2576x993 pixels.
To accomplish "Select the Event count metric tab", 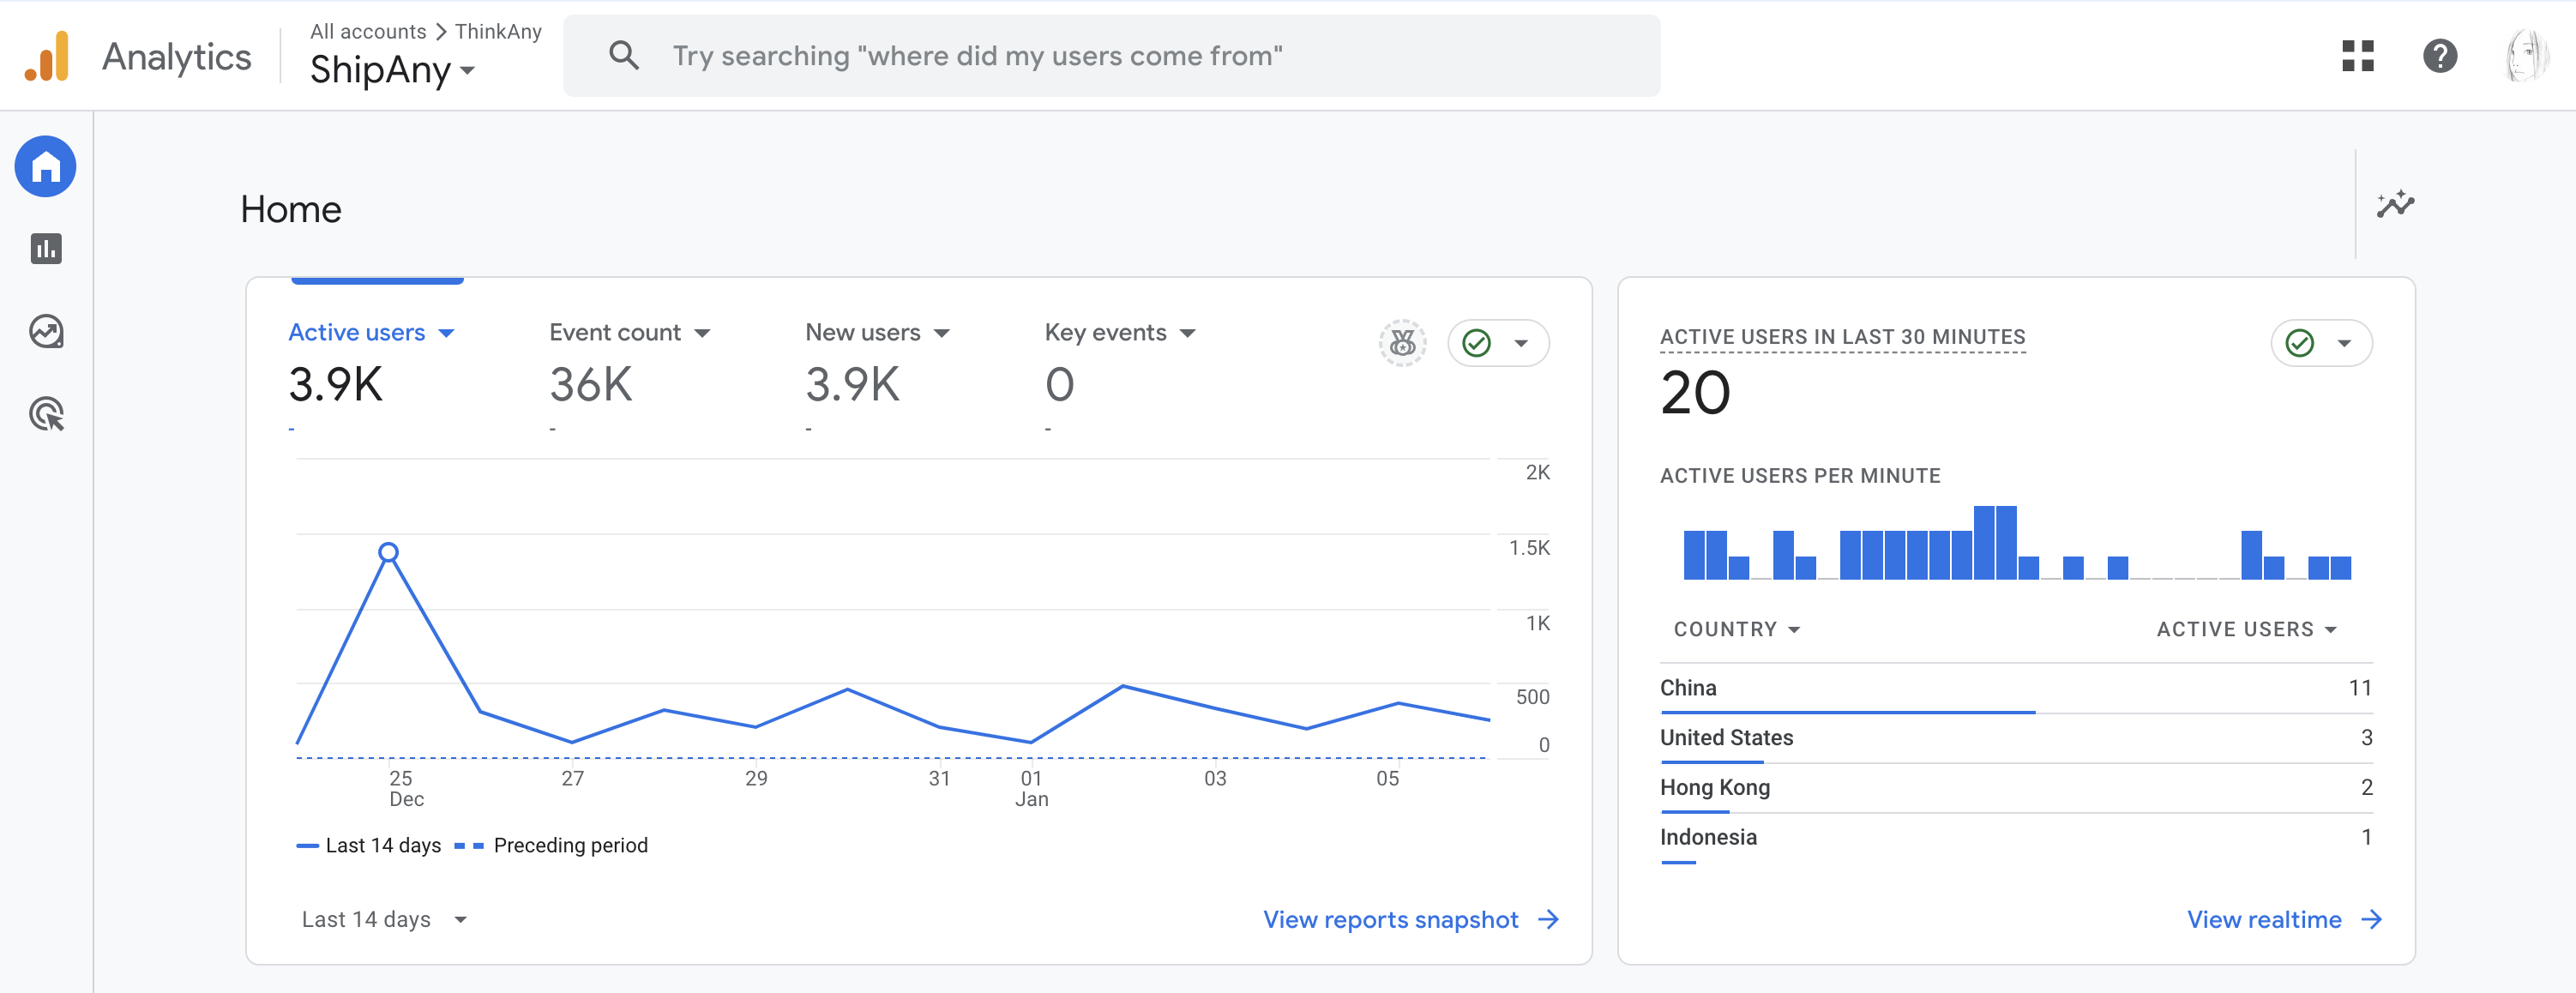I will coord(628,333).
